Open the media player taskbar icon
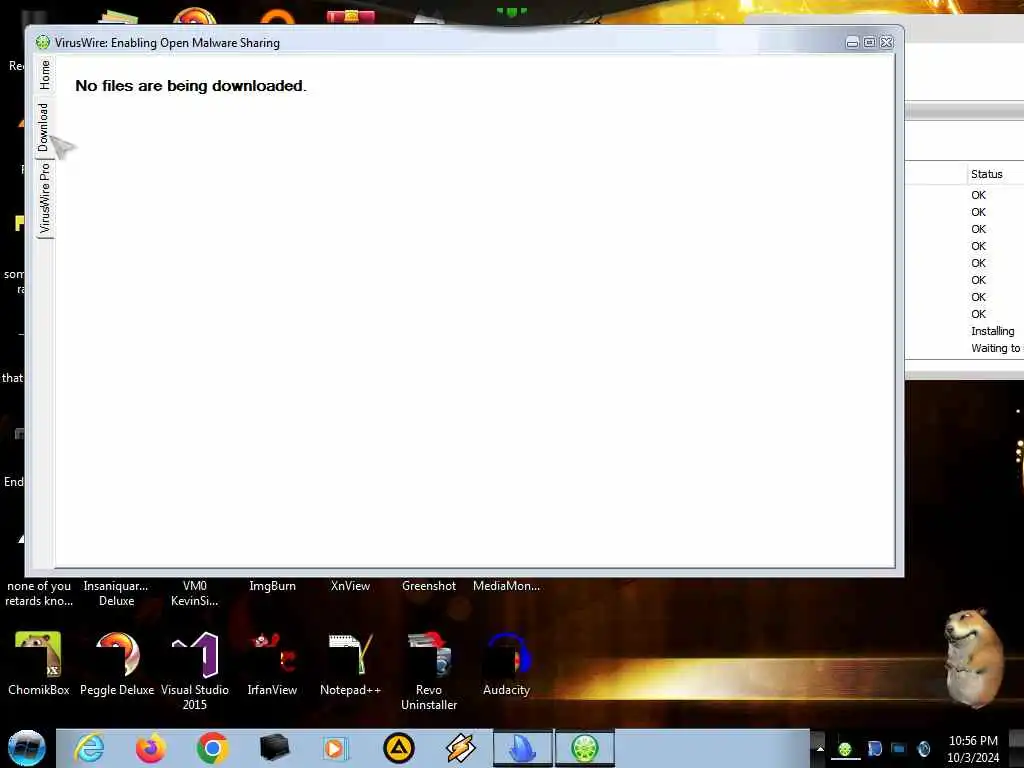Screen dimensions: 1024x768 click(x=335, y=748)
